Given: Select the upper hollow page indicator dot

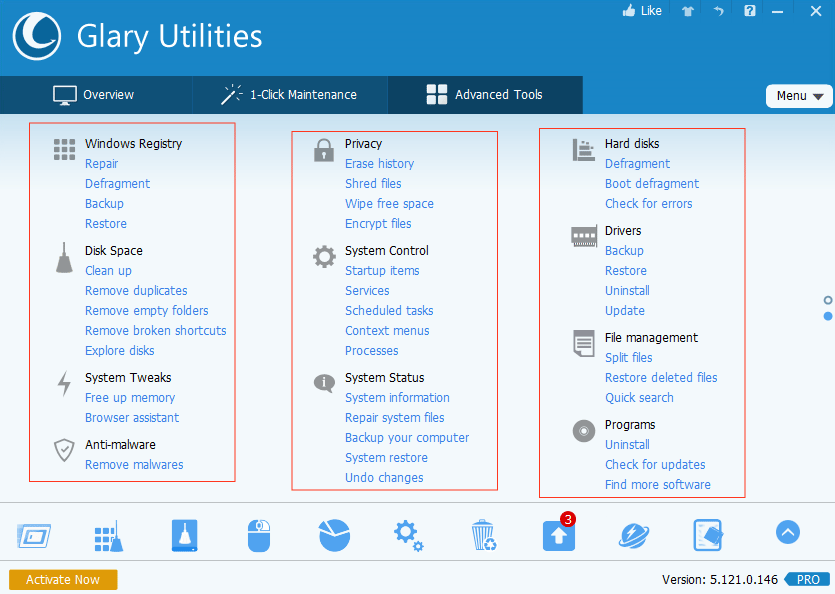Looking at the screenshot, I should (x=828, y=300).
